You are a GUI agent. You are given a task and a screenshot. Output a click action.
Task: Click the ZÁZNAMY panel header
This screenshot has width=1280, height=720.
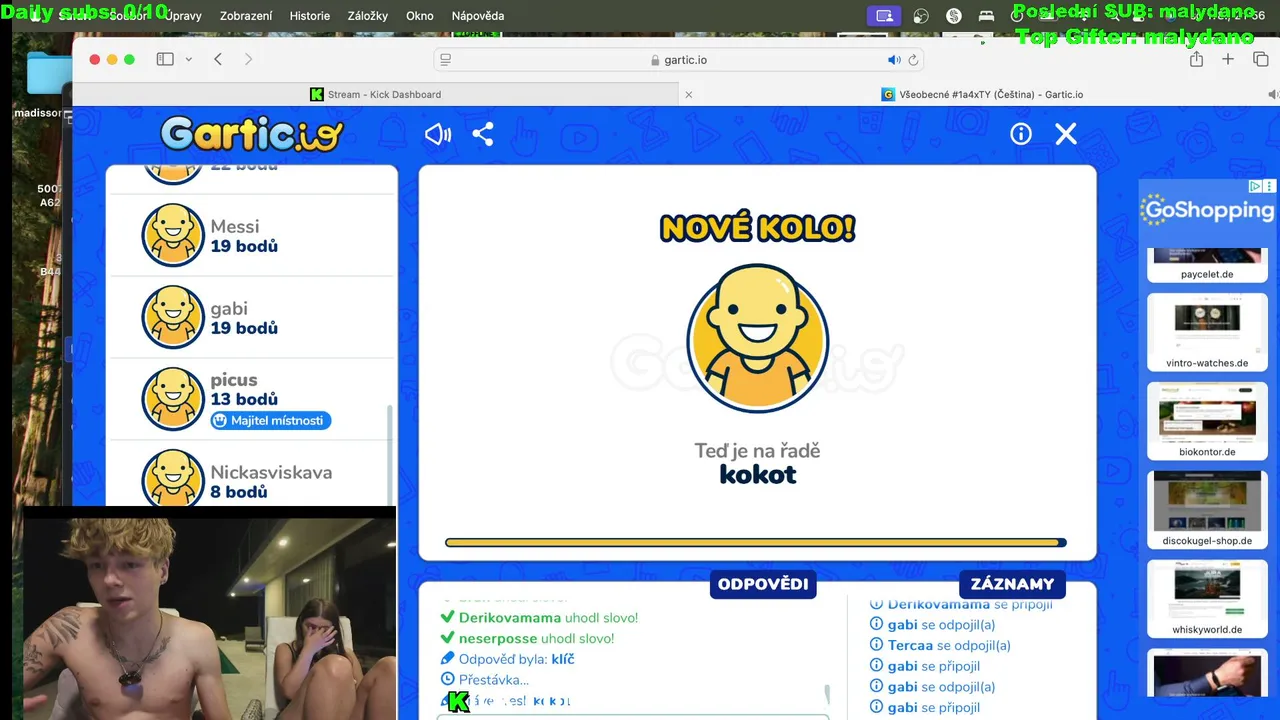(x=1012, y=584)
